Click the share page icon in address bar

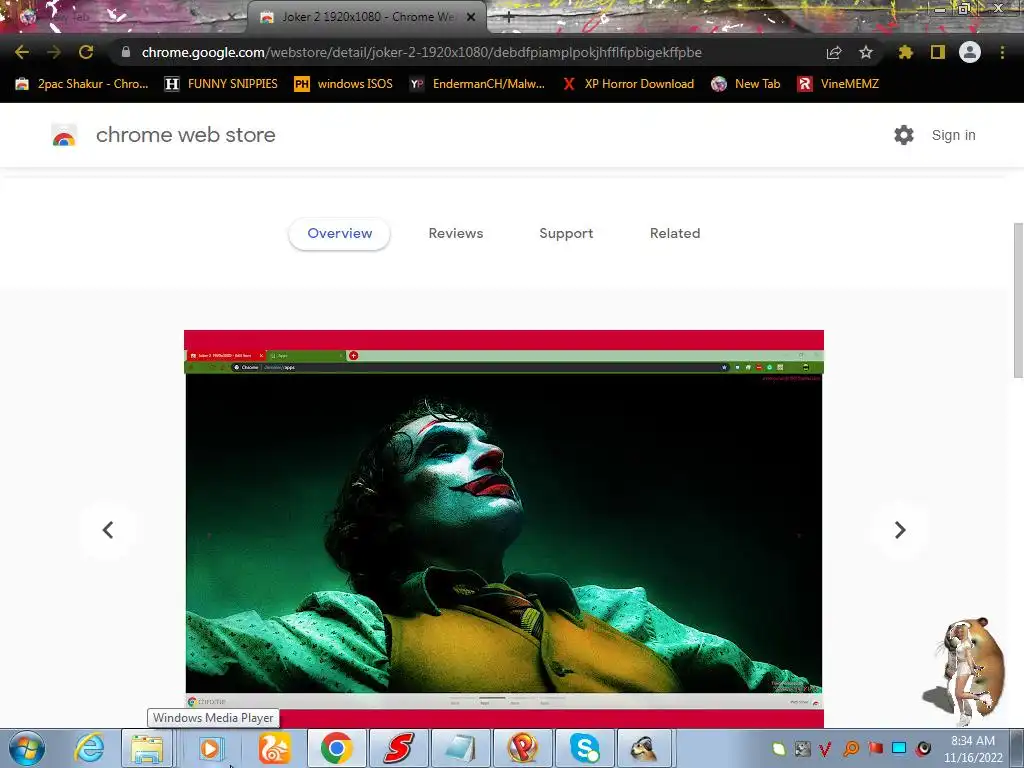click(834, 52)
